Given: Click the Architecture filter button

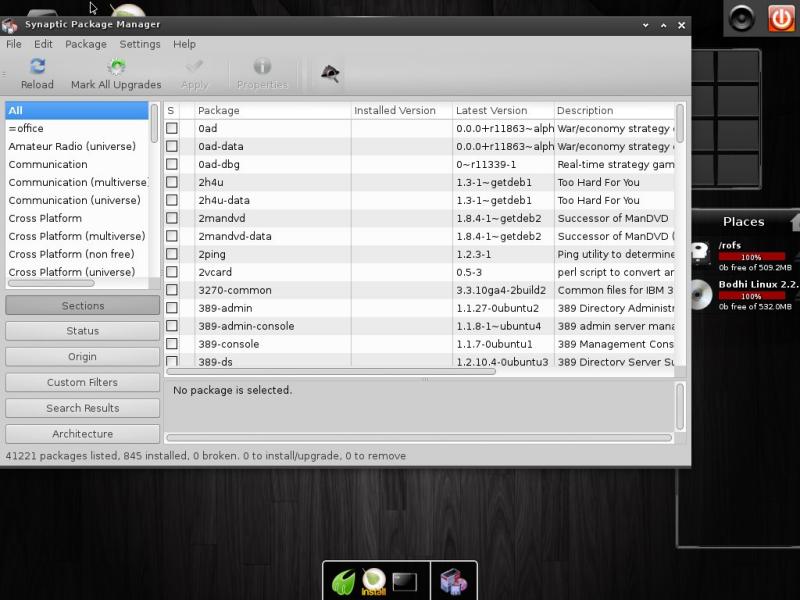Looking at the screenshot, I should click(83, 434).
